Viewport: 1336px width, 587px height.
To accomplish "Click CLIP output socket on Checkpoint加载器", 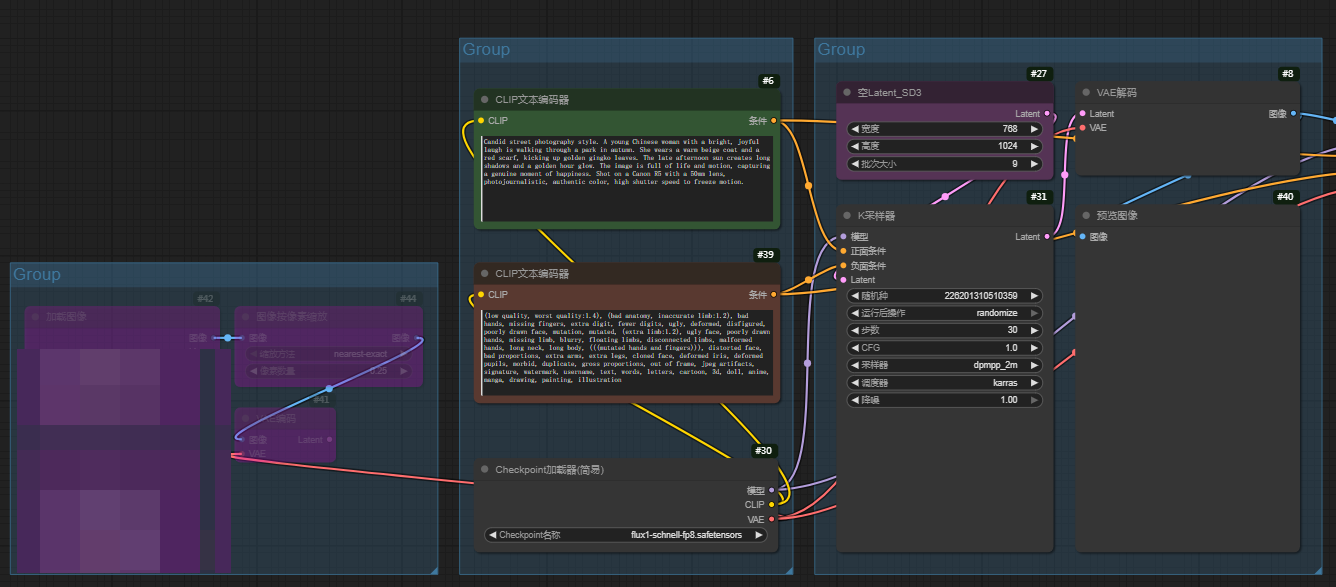I will click(771, 505).
